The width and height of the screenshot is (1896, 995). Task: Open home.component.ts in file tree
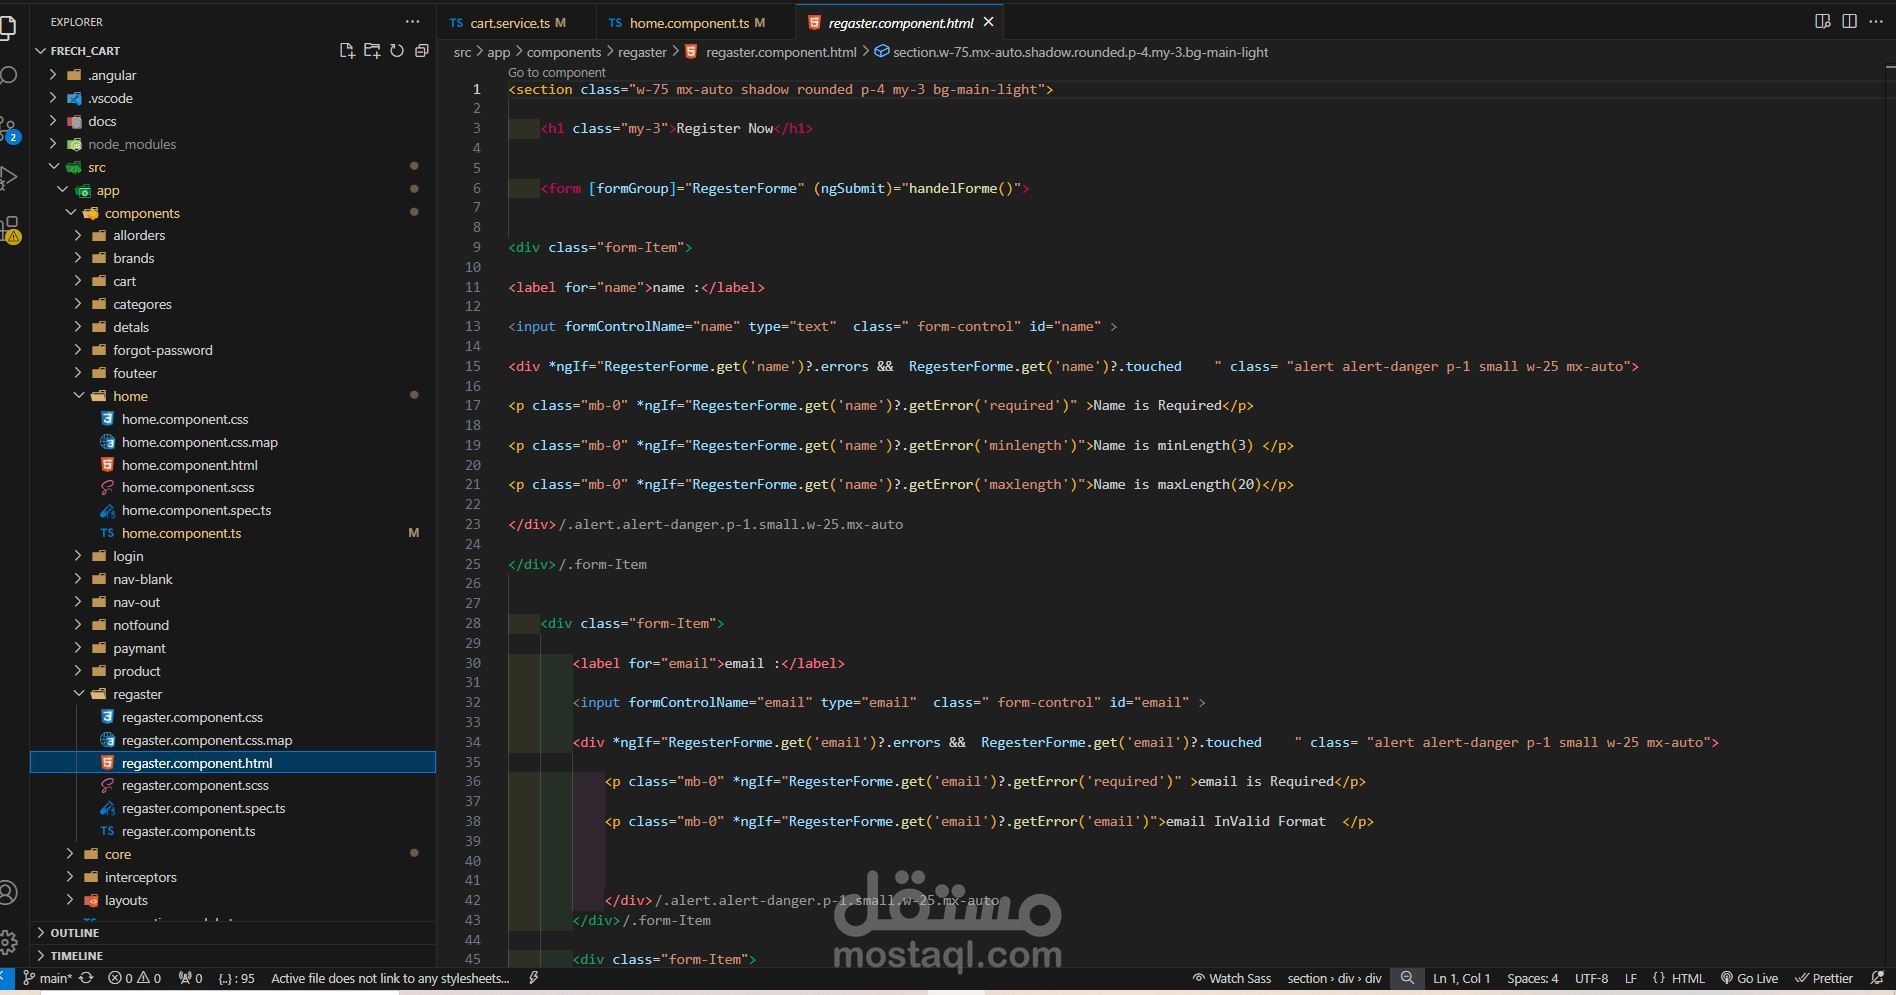coord(233,533)
